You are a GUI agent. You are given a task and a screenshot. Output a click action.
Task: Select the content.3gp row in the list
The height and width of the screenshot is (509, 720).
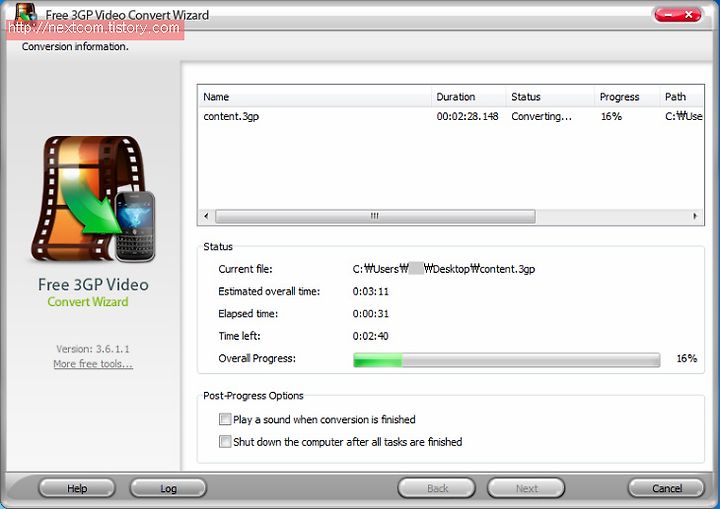click(x=450, y=116)
